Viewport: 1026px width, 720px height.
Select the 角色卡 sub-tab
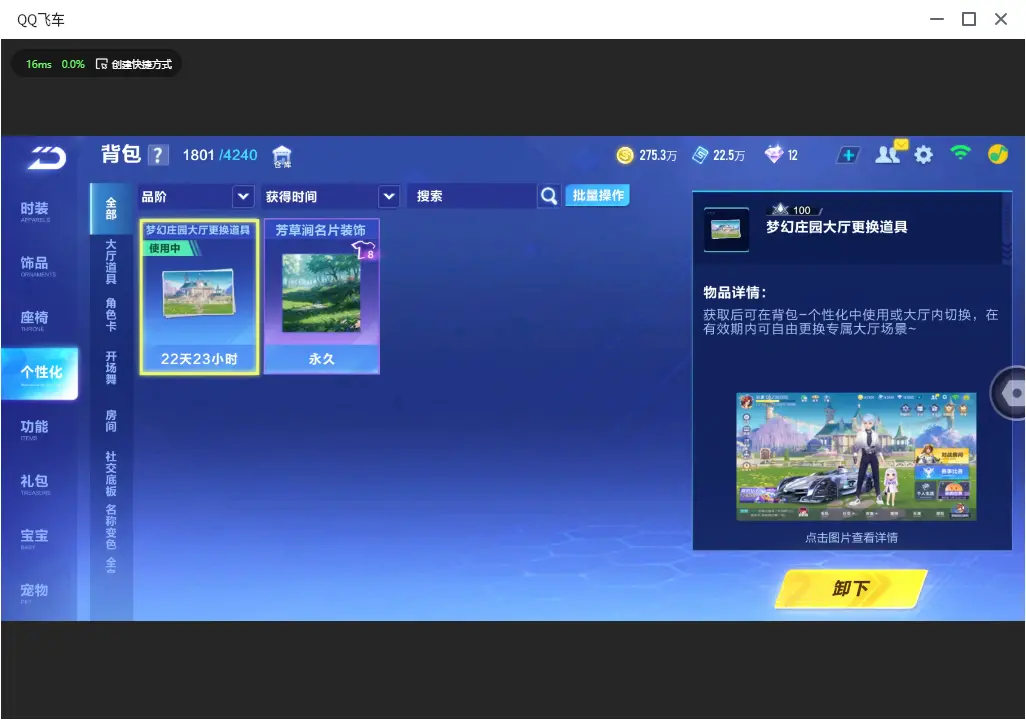pyautogui.click(x=111, y=315)
